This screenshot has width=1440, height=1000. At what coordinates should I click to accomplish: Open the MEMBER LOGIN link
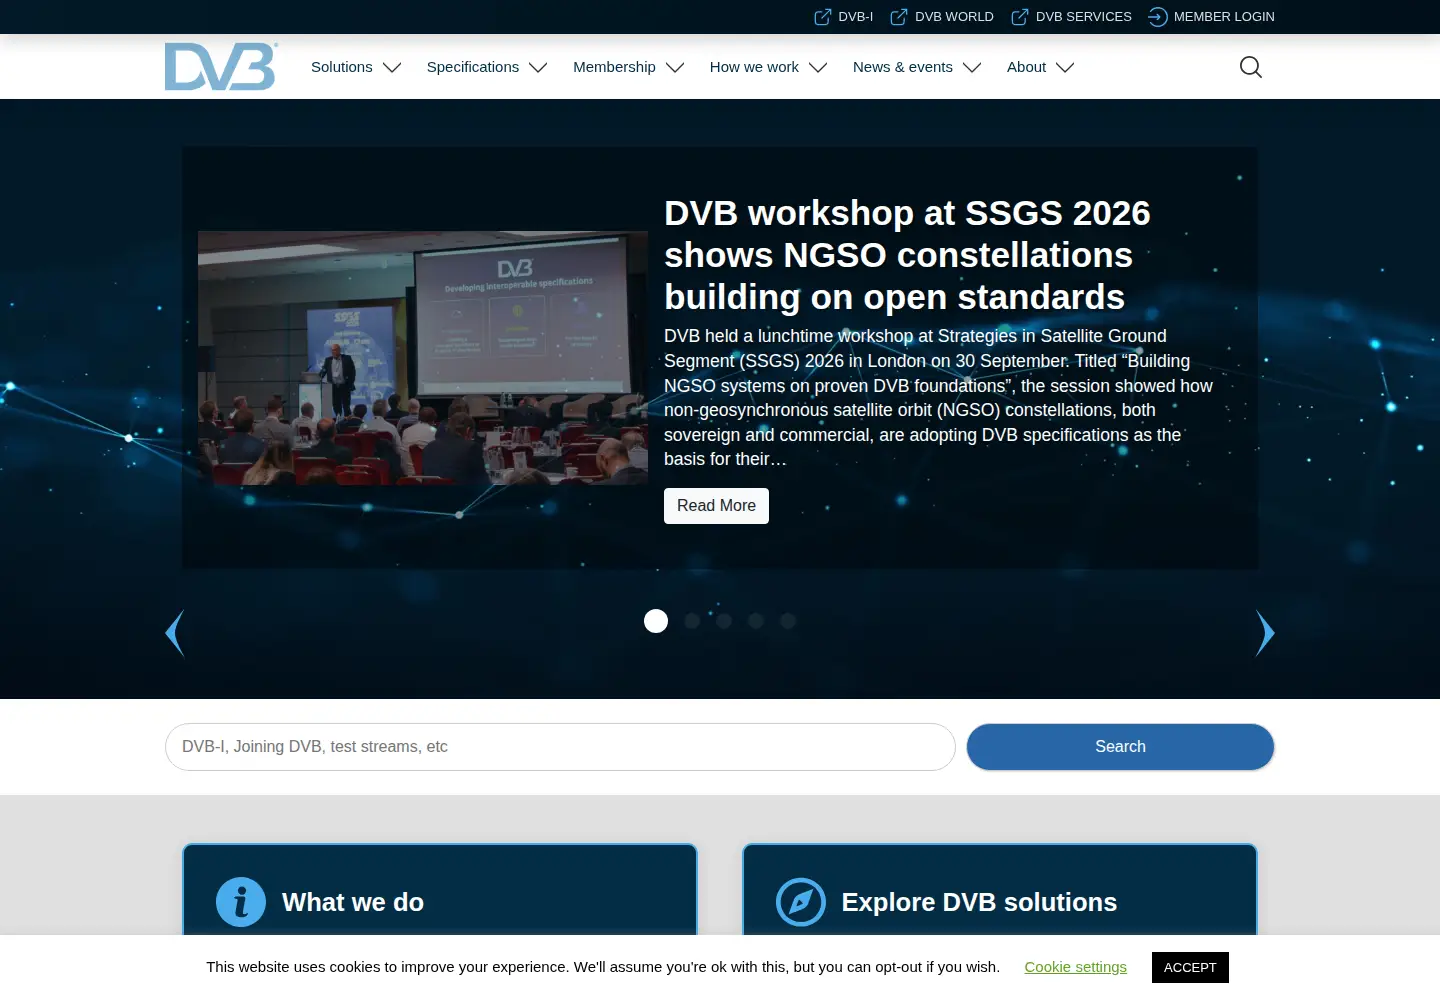click(1224, 17)
